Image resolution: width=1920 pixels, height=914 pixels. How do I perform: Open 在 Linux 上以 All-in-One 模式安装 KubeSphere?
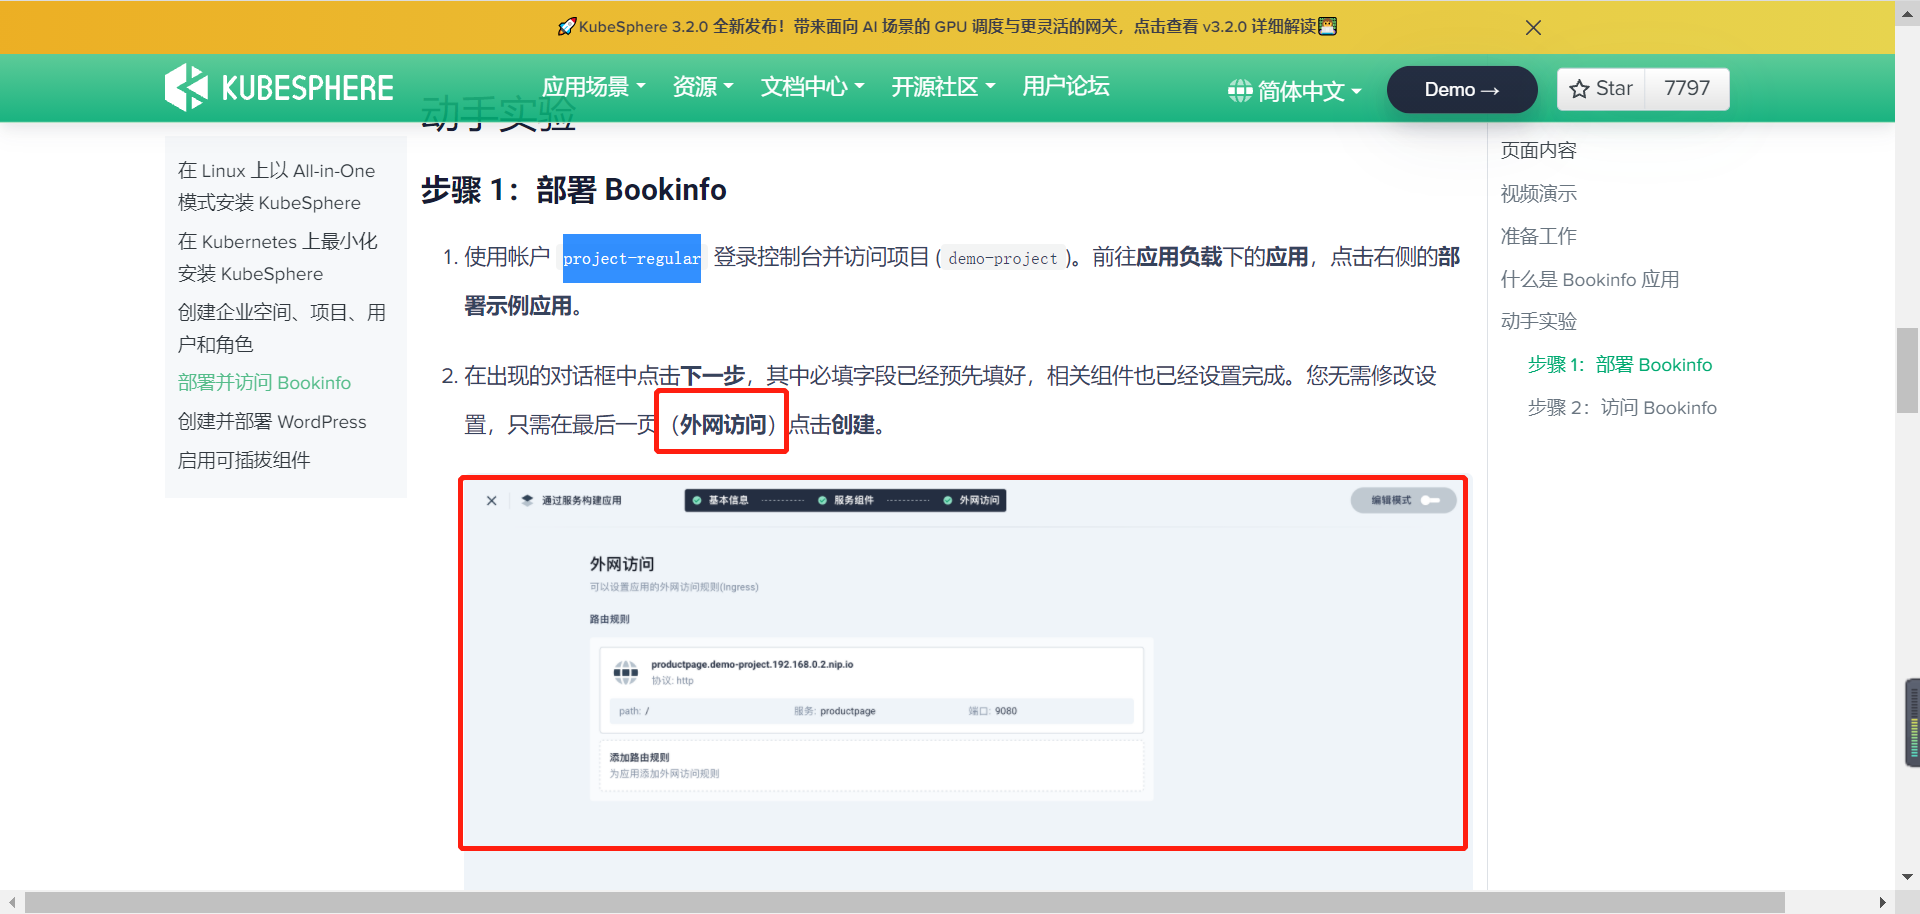point(277,187)
